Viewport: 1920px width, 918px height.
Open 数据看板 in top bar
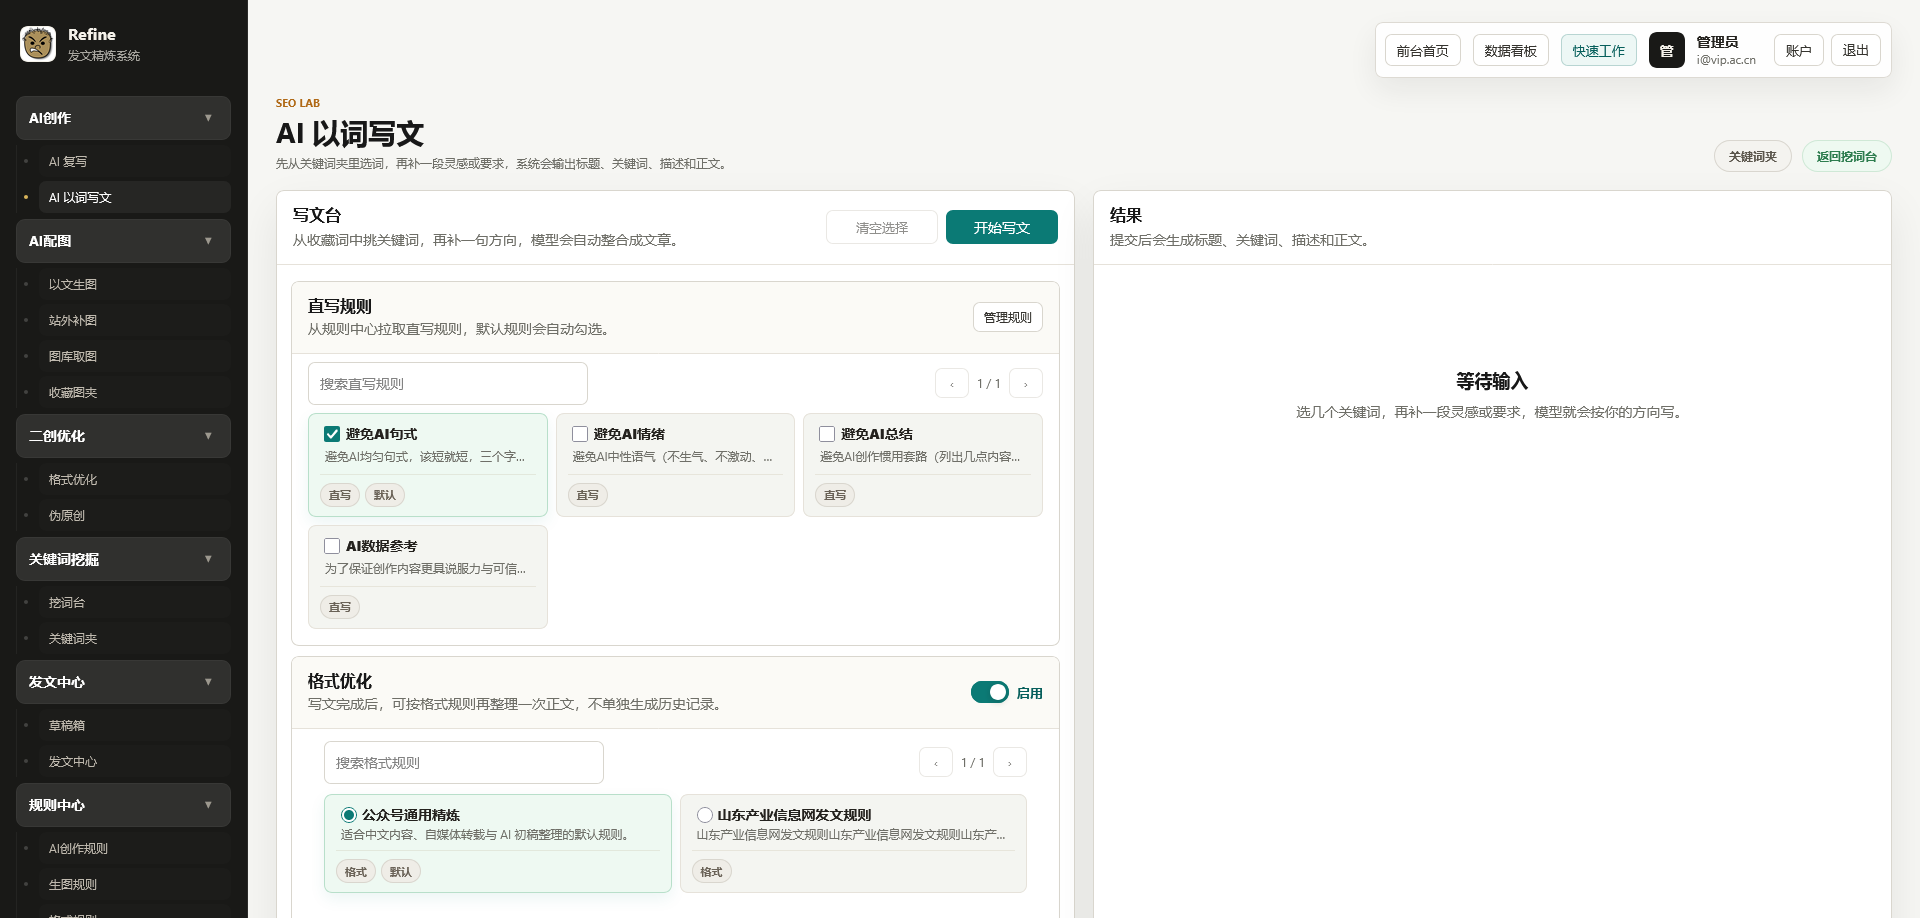coord(1510,50)
